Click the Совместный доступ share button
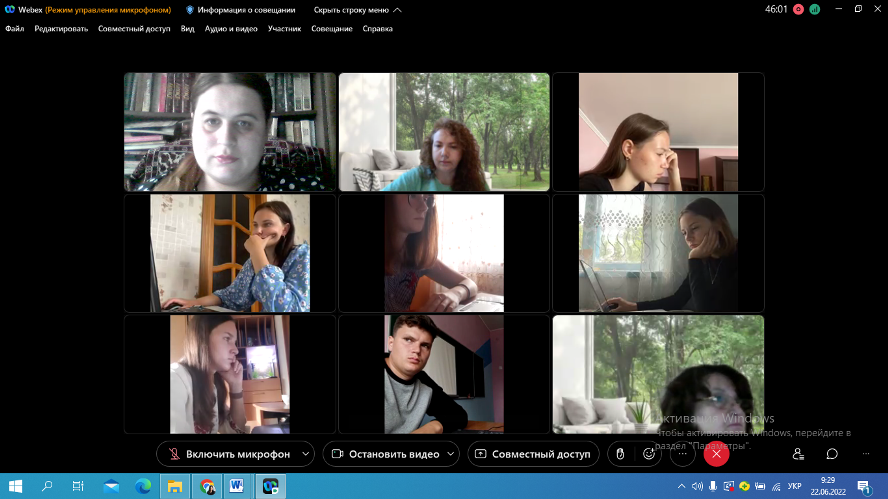The width and height of the screenshot is (888, 499). click(533, 454)
